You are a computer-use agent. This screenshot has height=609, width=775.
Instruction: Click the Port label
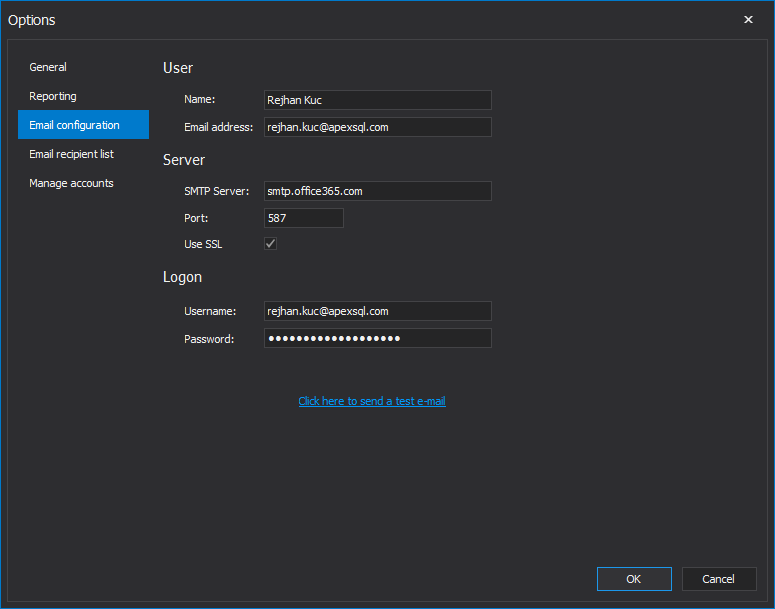tap(196, 218)
